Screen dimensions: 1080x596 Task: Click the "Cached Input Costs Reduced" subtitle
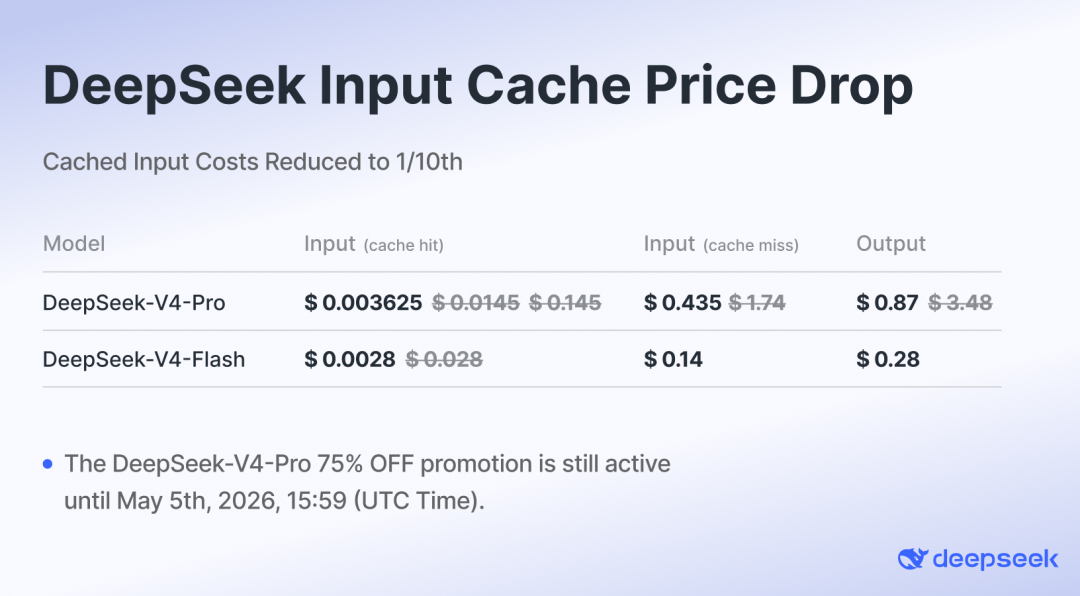pos(252,162)
